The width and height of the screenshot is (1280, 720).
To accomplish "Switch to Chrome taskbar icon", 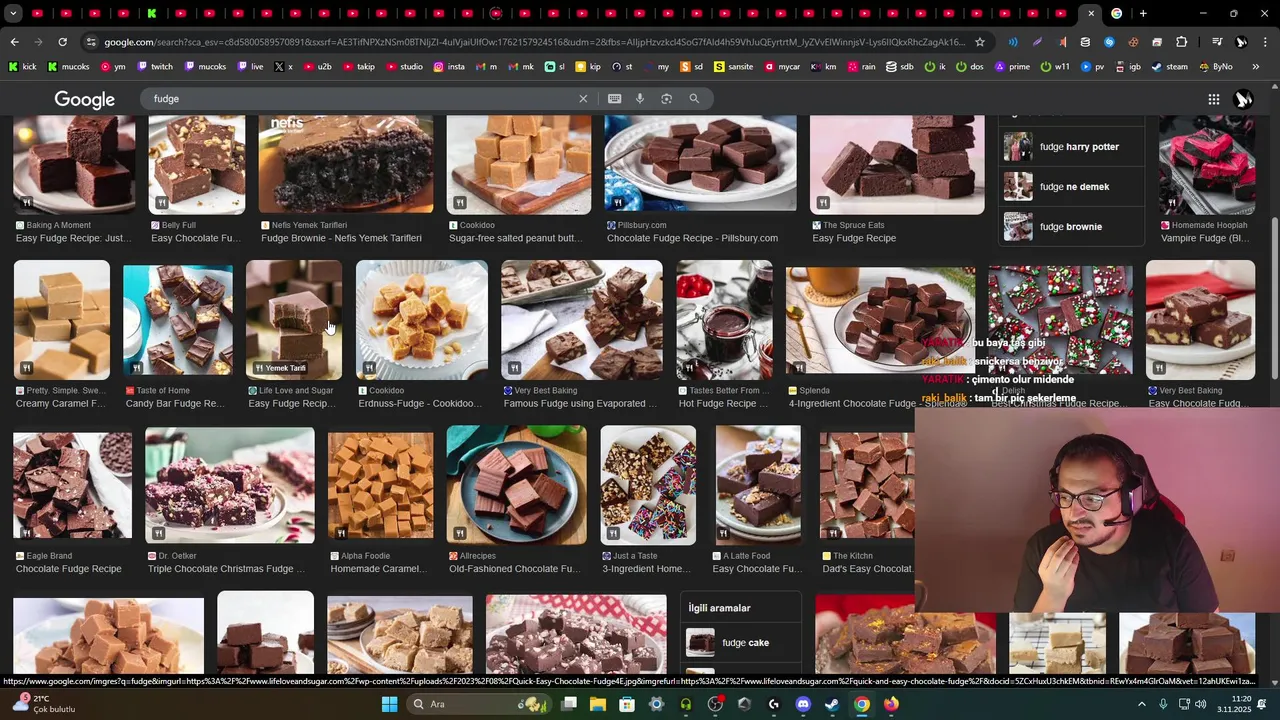I will coord(861,704).
